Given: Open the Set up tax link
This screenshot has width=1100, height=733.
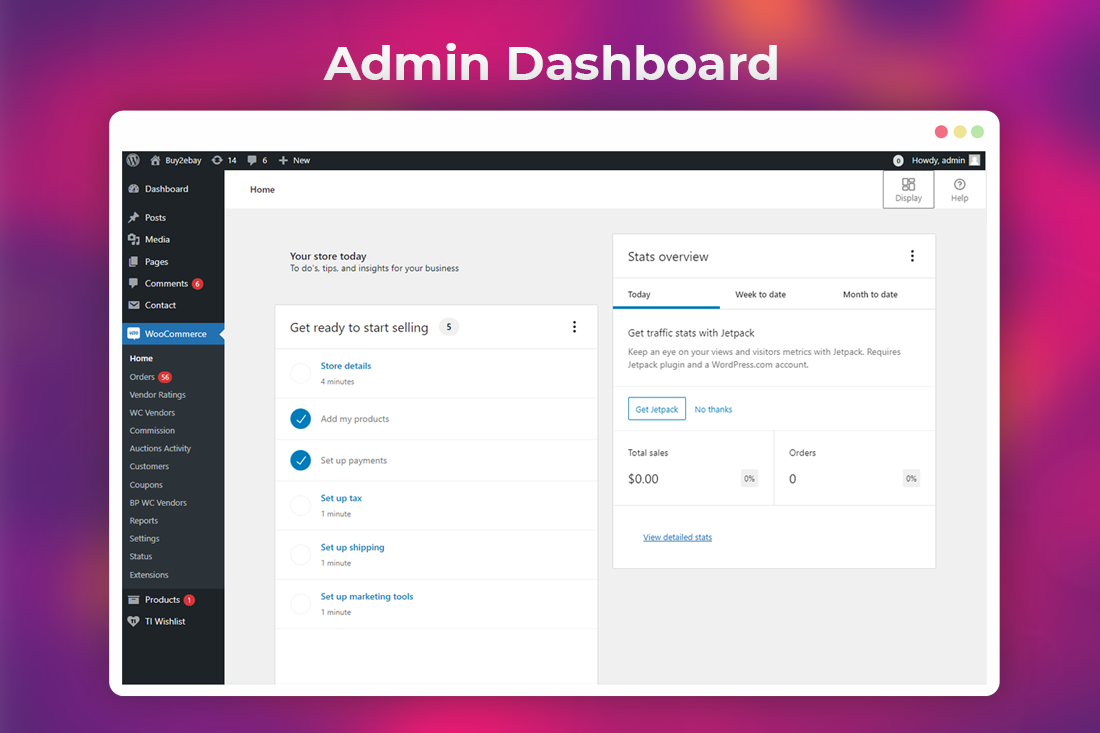Looking at the screenshot, I should pos(341,498).
